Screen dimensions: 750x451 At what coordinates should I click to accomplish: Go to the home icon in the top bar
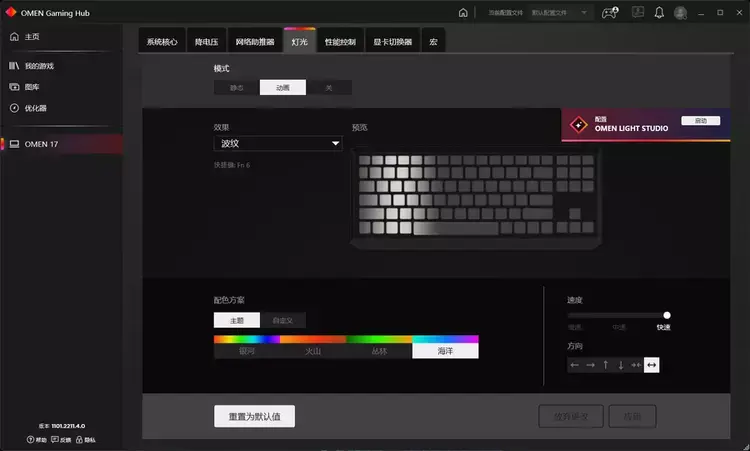pyautogui.click(x=463, y=13)
